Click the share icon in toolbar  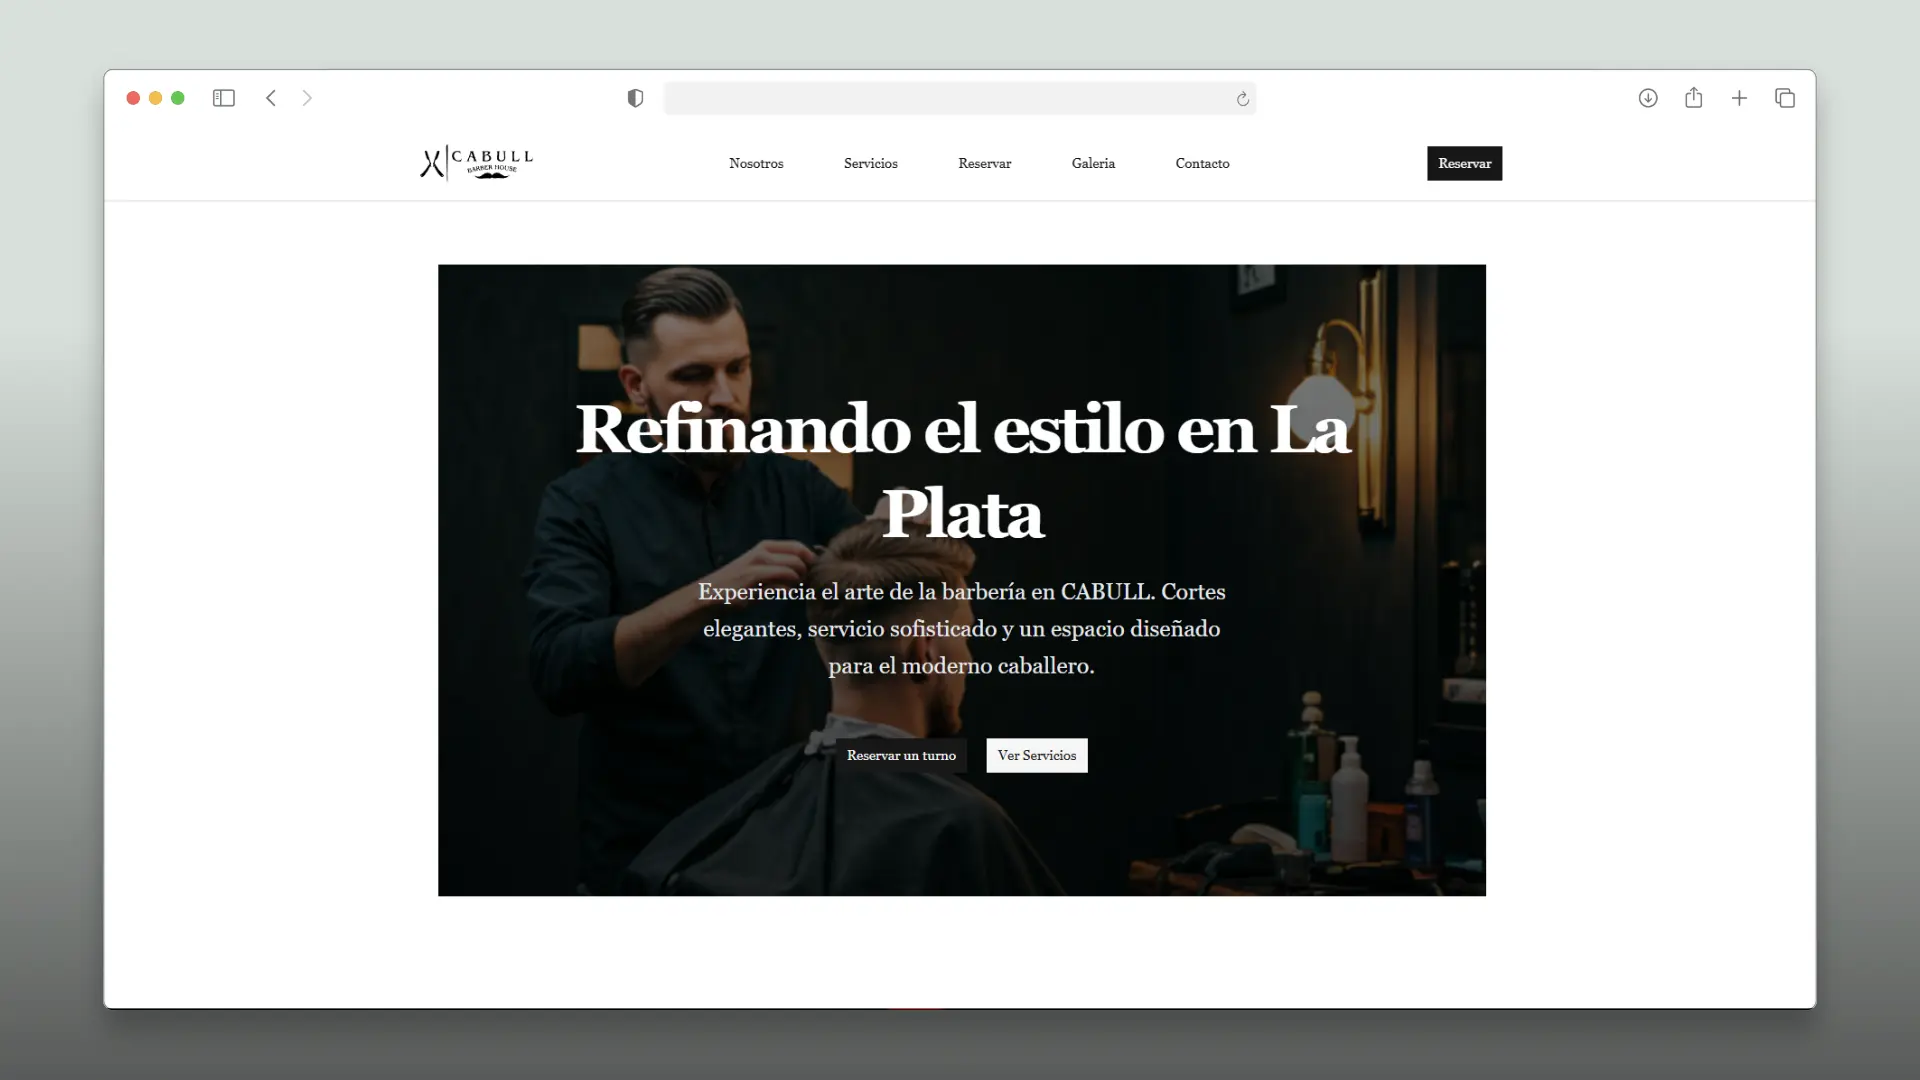[1693, 98]
